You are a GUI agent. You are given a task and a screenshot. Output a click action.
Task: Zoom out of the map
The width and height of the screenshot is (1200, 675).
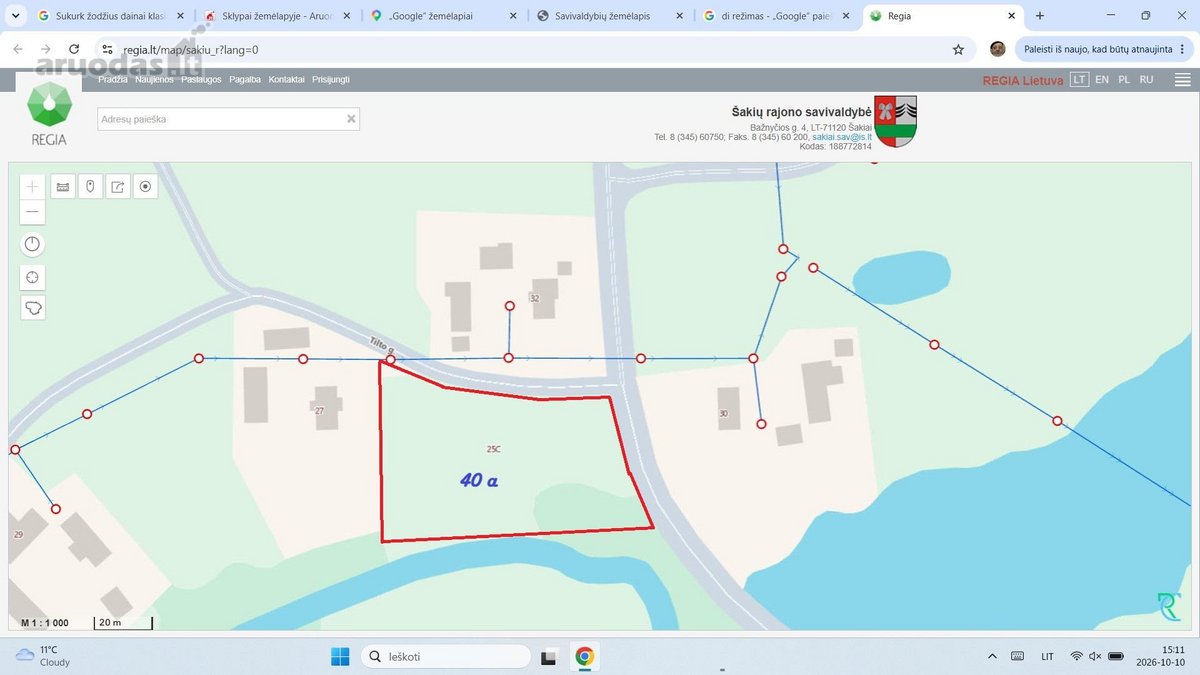point(33,211)
